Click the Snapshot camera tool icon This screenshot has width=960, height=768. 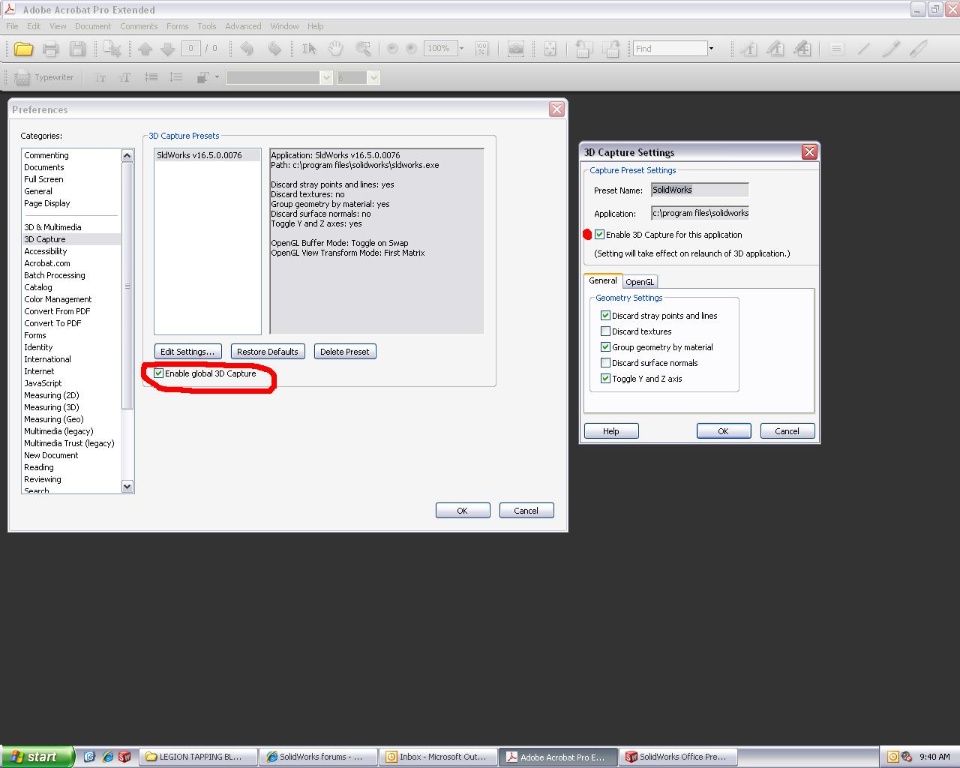click(516, 49)
